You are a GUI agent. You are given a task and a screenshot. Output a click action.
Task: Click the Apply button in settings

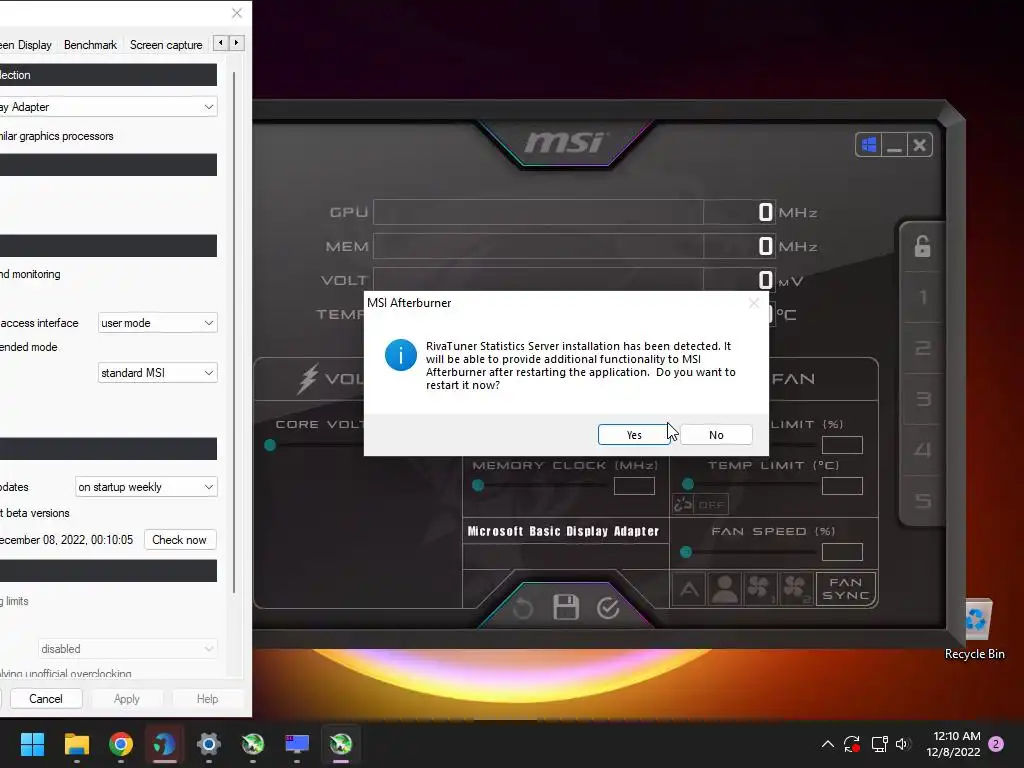pos(127,699)
